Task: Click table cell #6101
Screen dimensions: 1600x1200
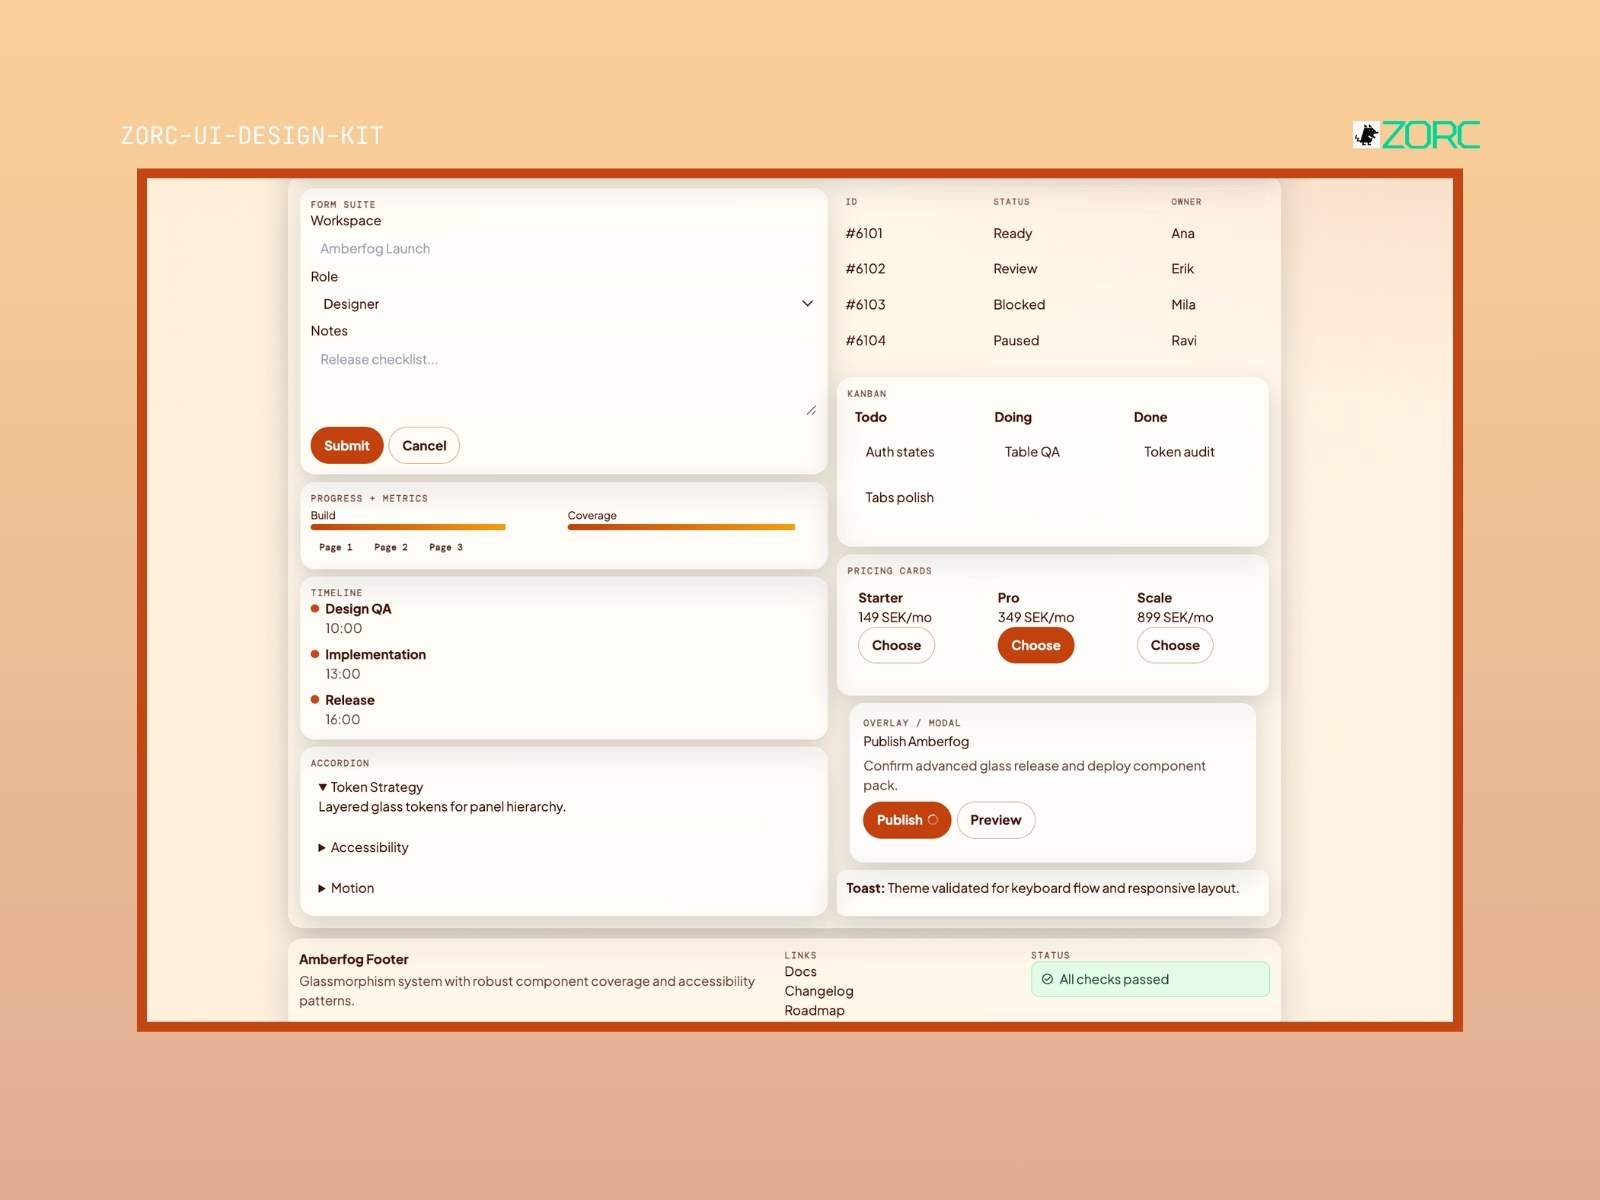Action: 865,233
